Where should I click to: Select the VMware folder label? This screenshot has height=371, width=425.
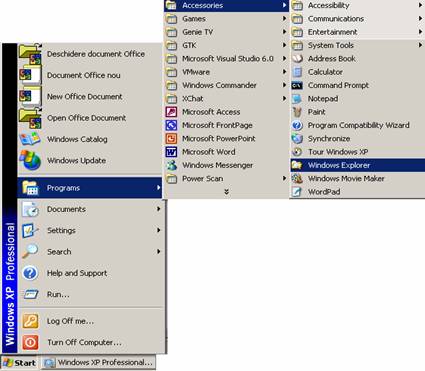coord(196,72)
